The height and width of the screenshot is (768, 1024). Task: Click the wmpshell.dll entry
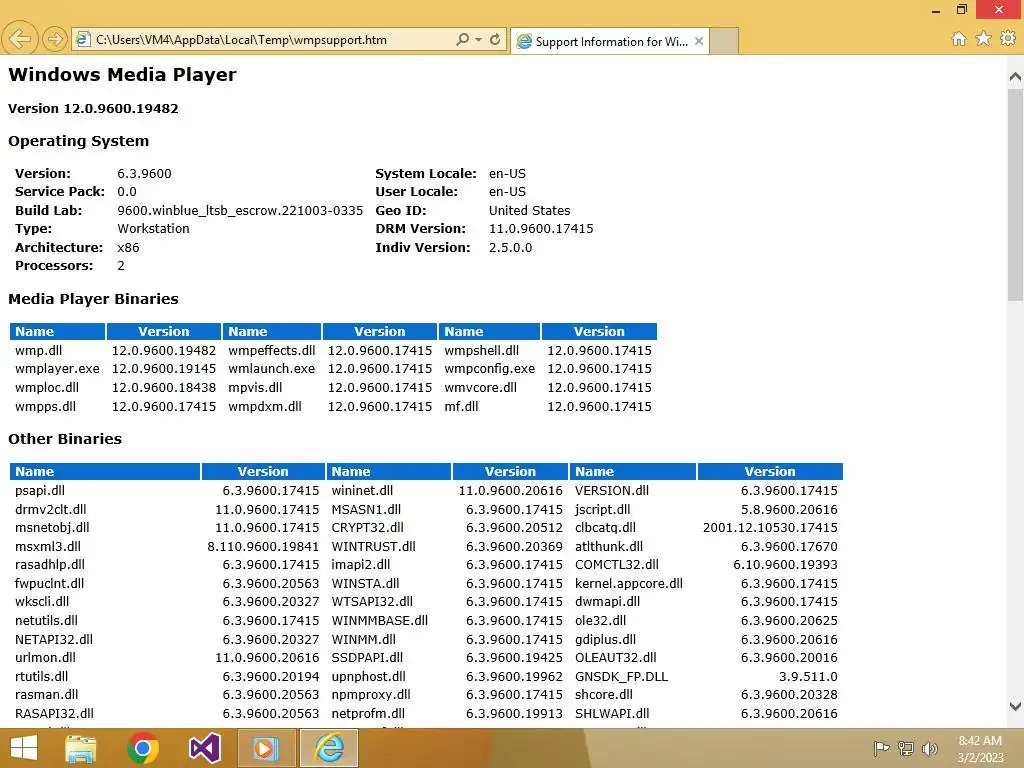[481, 350]
